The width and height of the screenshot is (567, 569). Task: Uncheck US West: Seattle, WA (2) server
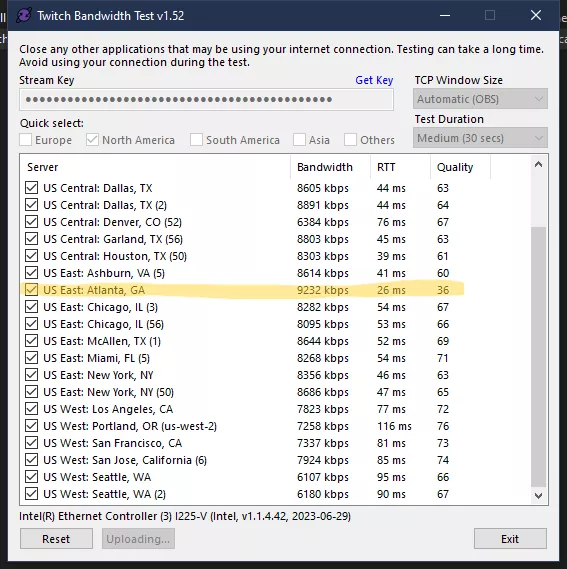pos(32,494)
